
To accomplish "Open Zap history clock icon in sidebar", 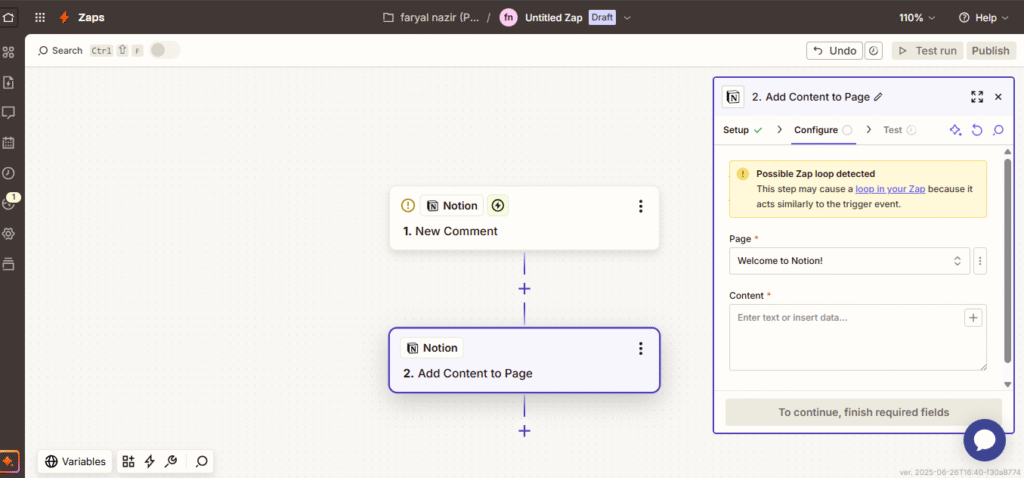I will 8,173.
